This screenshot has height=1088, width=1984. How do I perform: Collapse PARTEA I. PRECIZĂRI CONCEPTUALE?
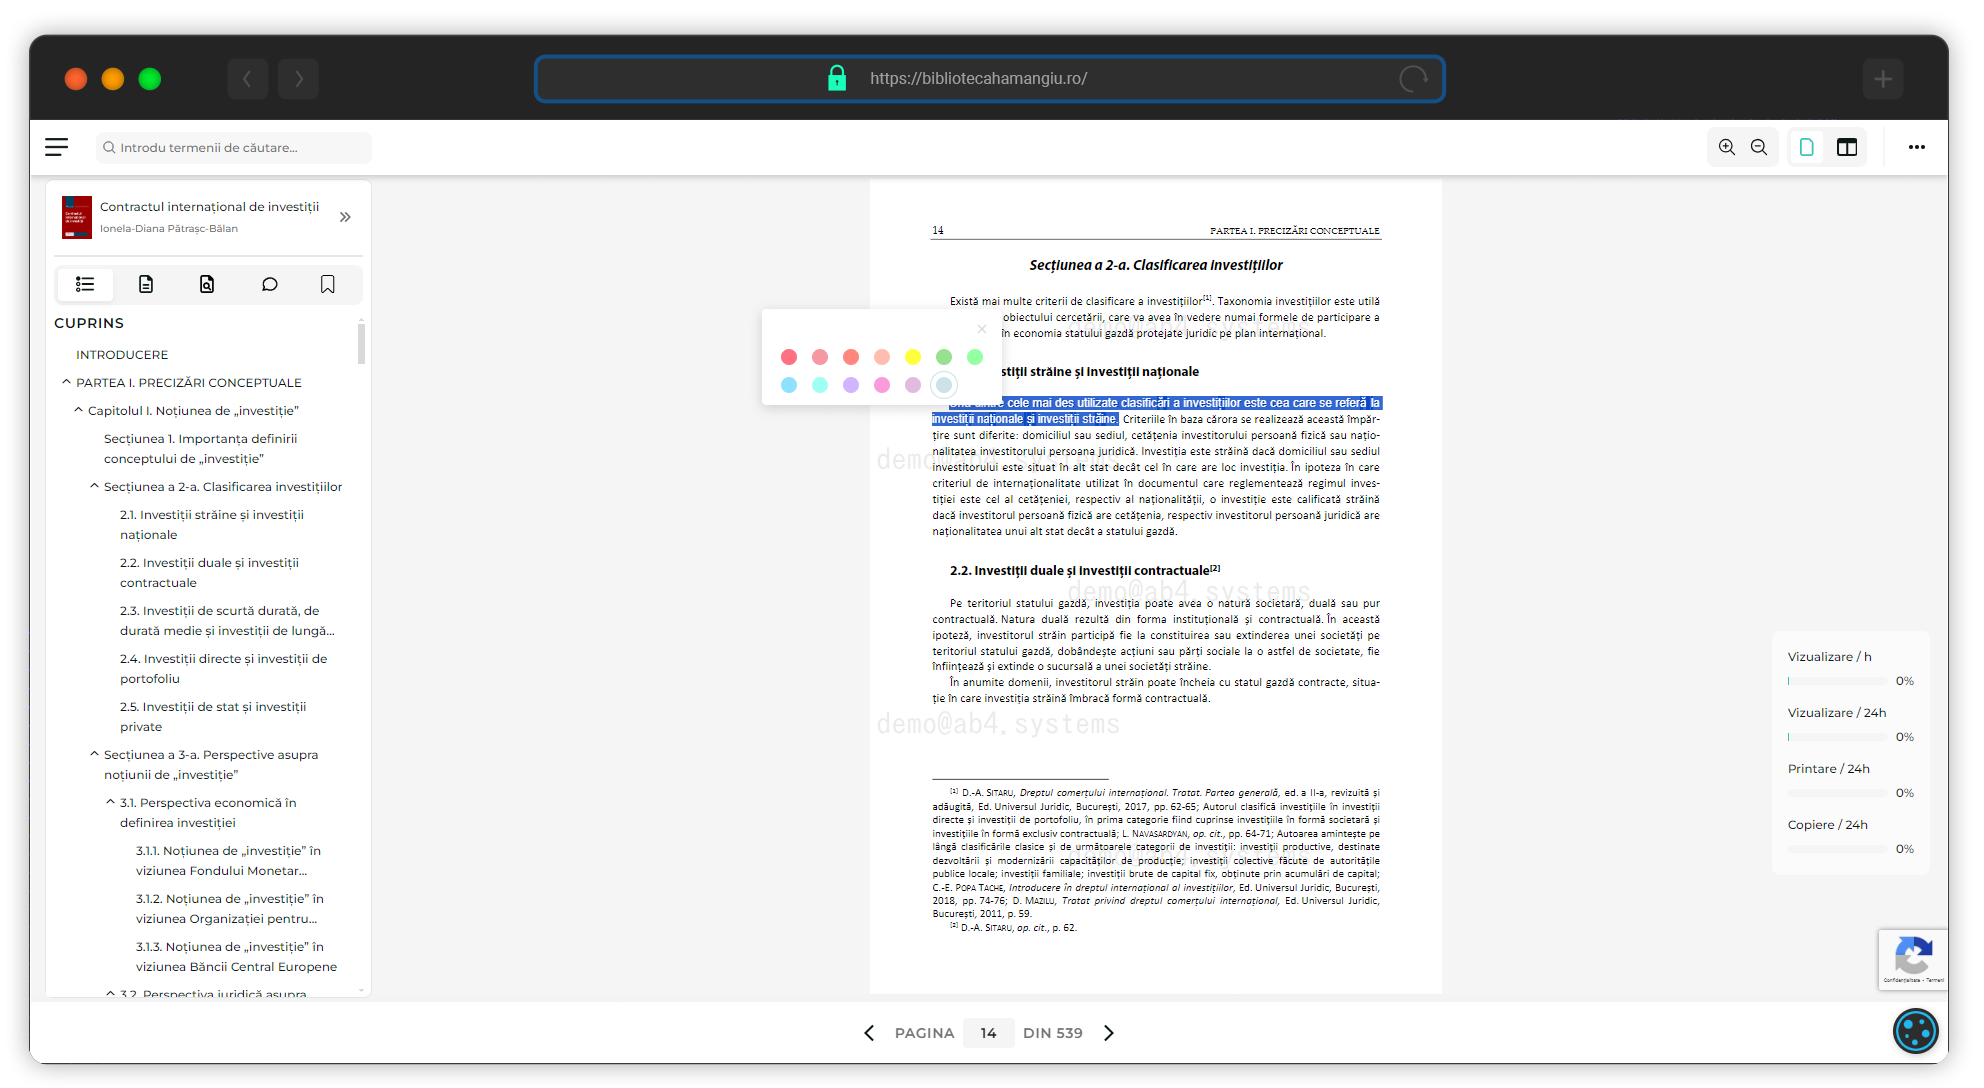coord(66,382)
